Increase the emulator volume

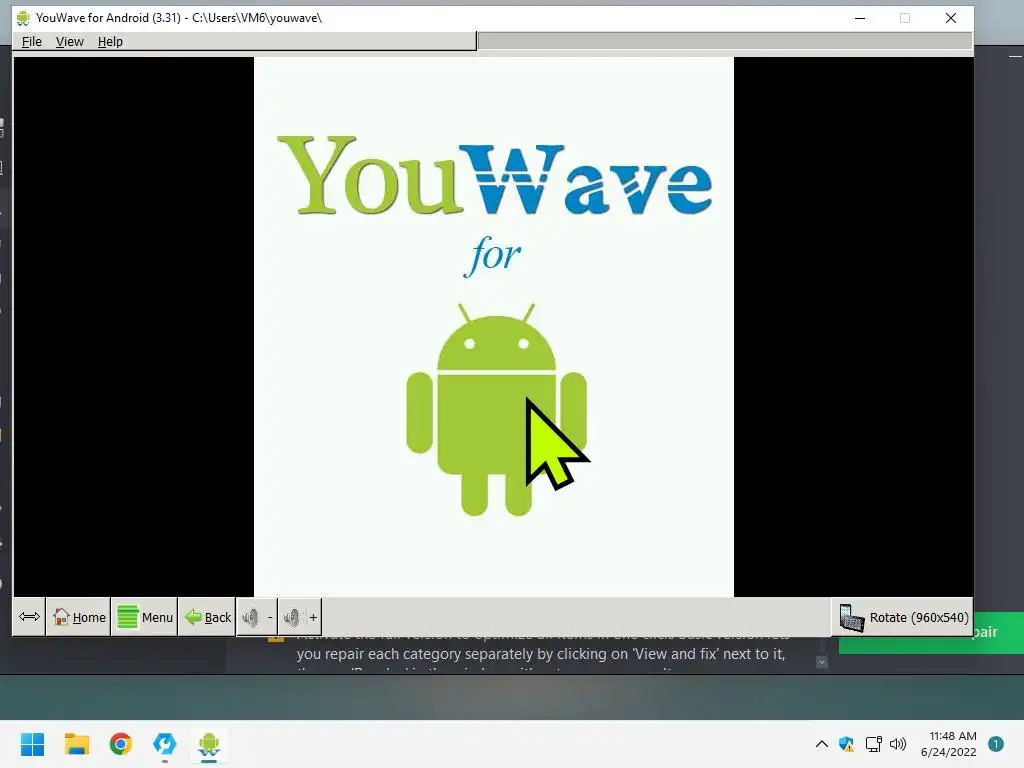tap(300, 616)
